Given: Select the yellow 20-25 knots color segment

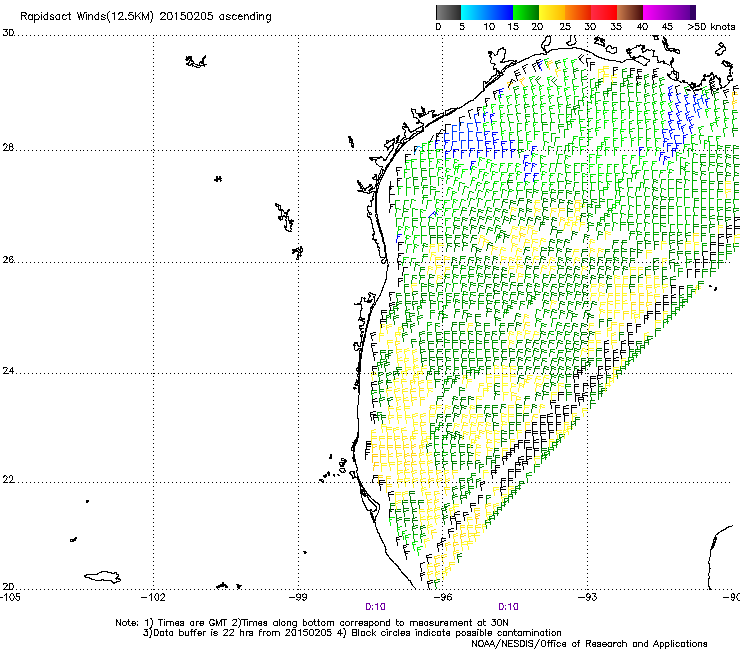Looking at the screenshot, I should pyautogui.click(x=552, y=12).
